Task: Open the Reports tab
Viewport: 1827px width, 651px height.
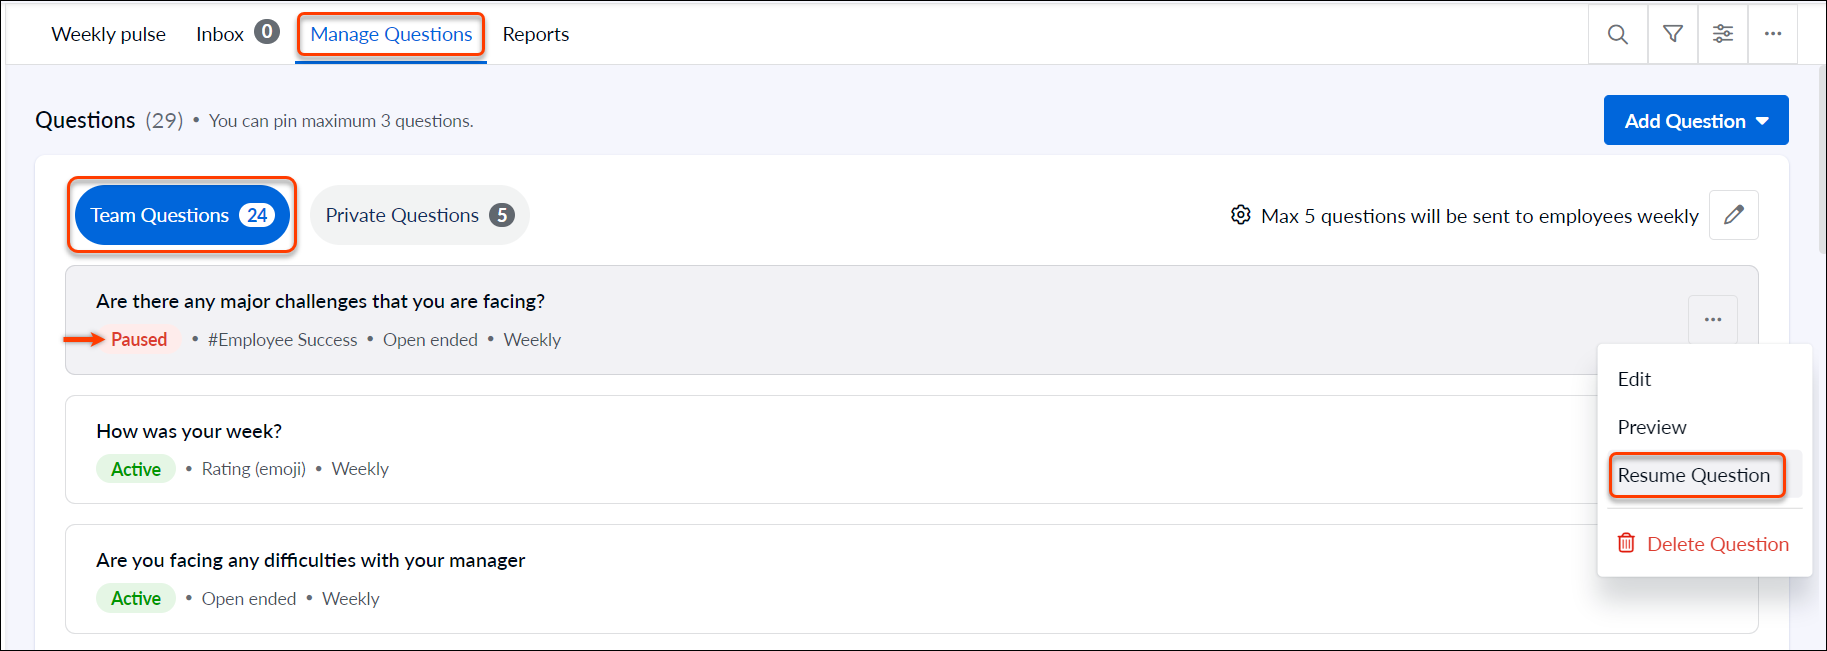Action: [x=536, y=34]
